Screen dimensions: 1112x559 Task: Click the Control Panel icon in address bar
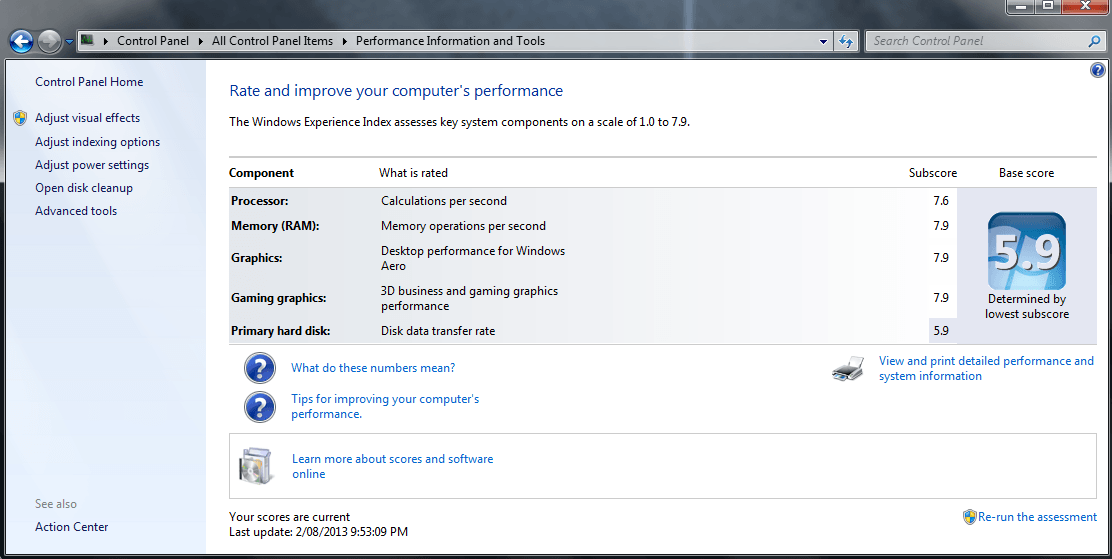(87, 40)
